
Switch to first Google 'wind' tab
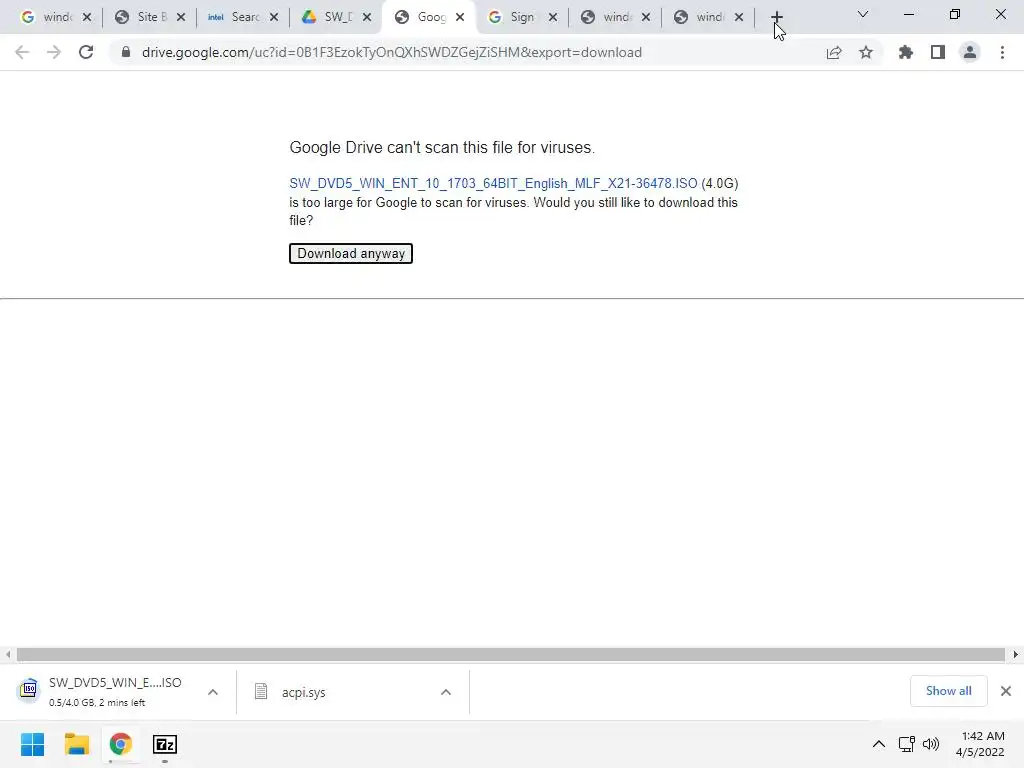(x=47, y=17)
